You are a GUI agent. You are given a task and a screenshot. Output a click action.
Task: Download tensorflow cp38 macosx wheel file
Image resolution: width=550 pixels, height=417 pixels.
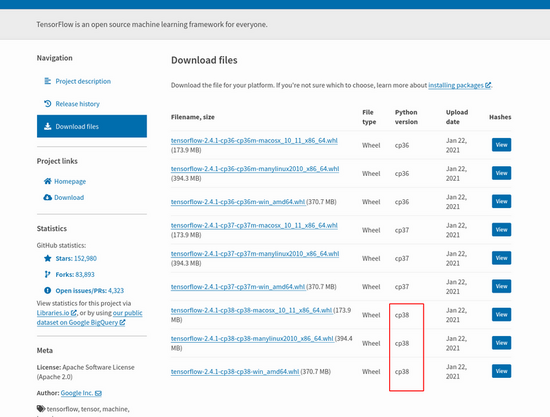point(251,310)
